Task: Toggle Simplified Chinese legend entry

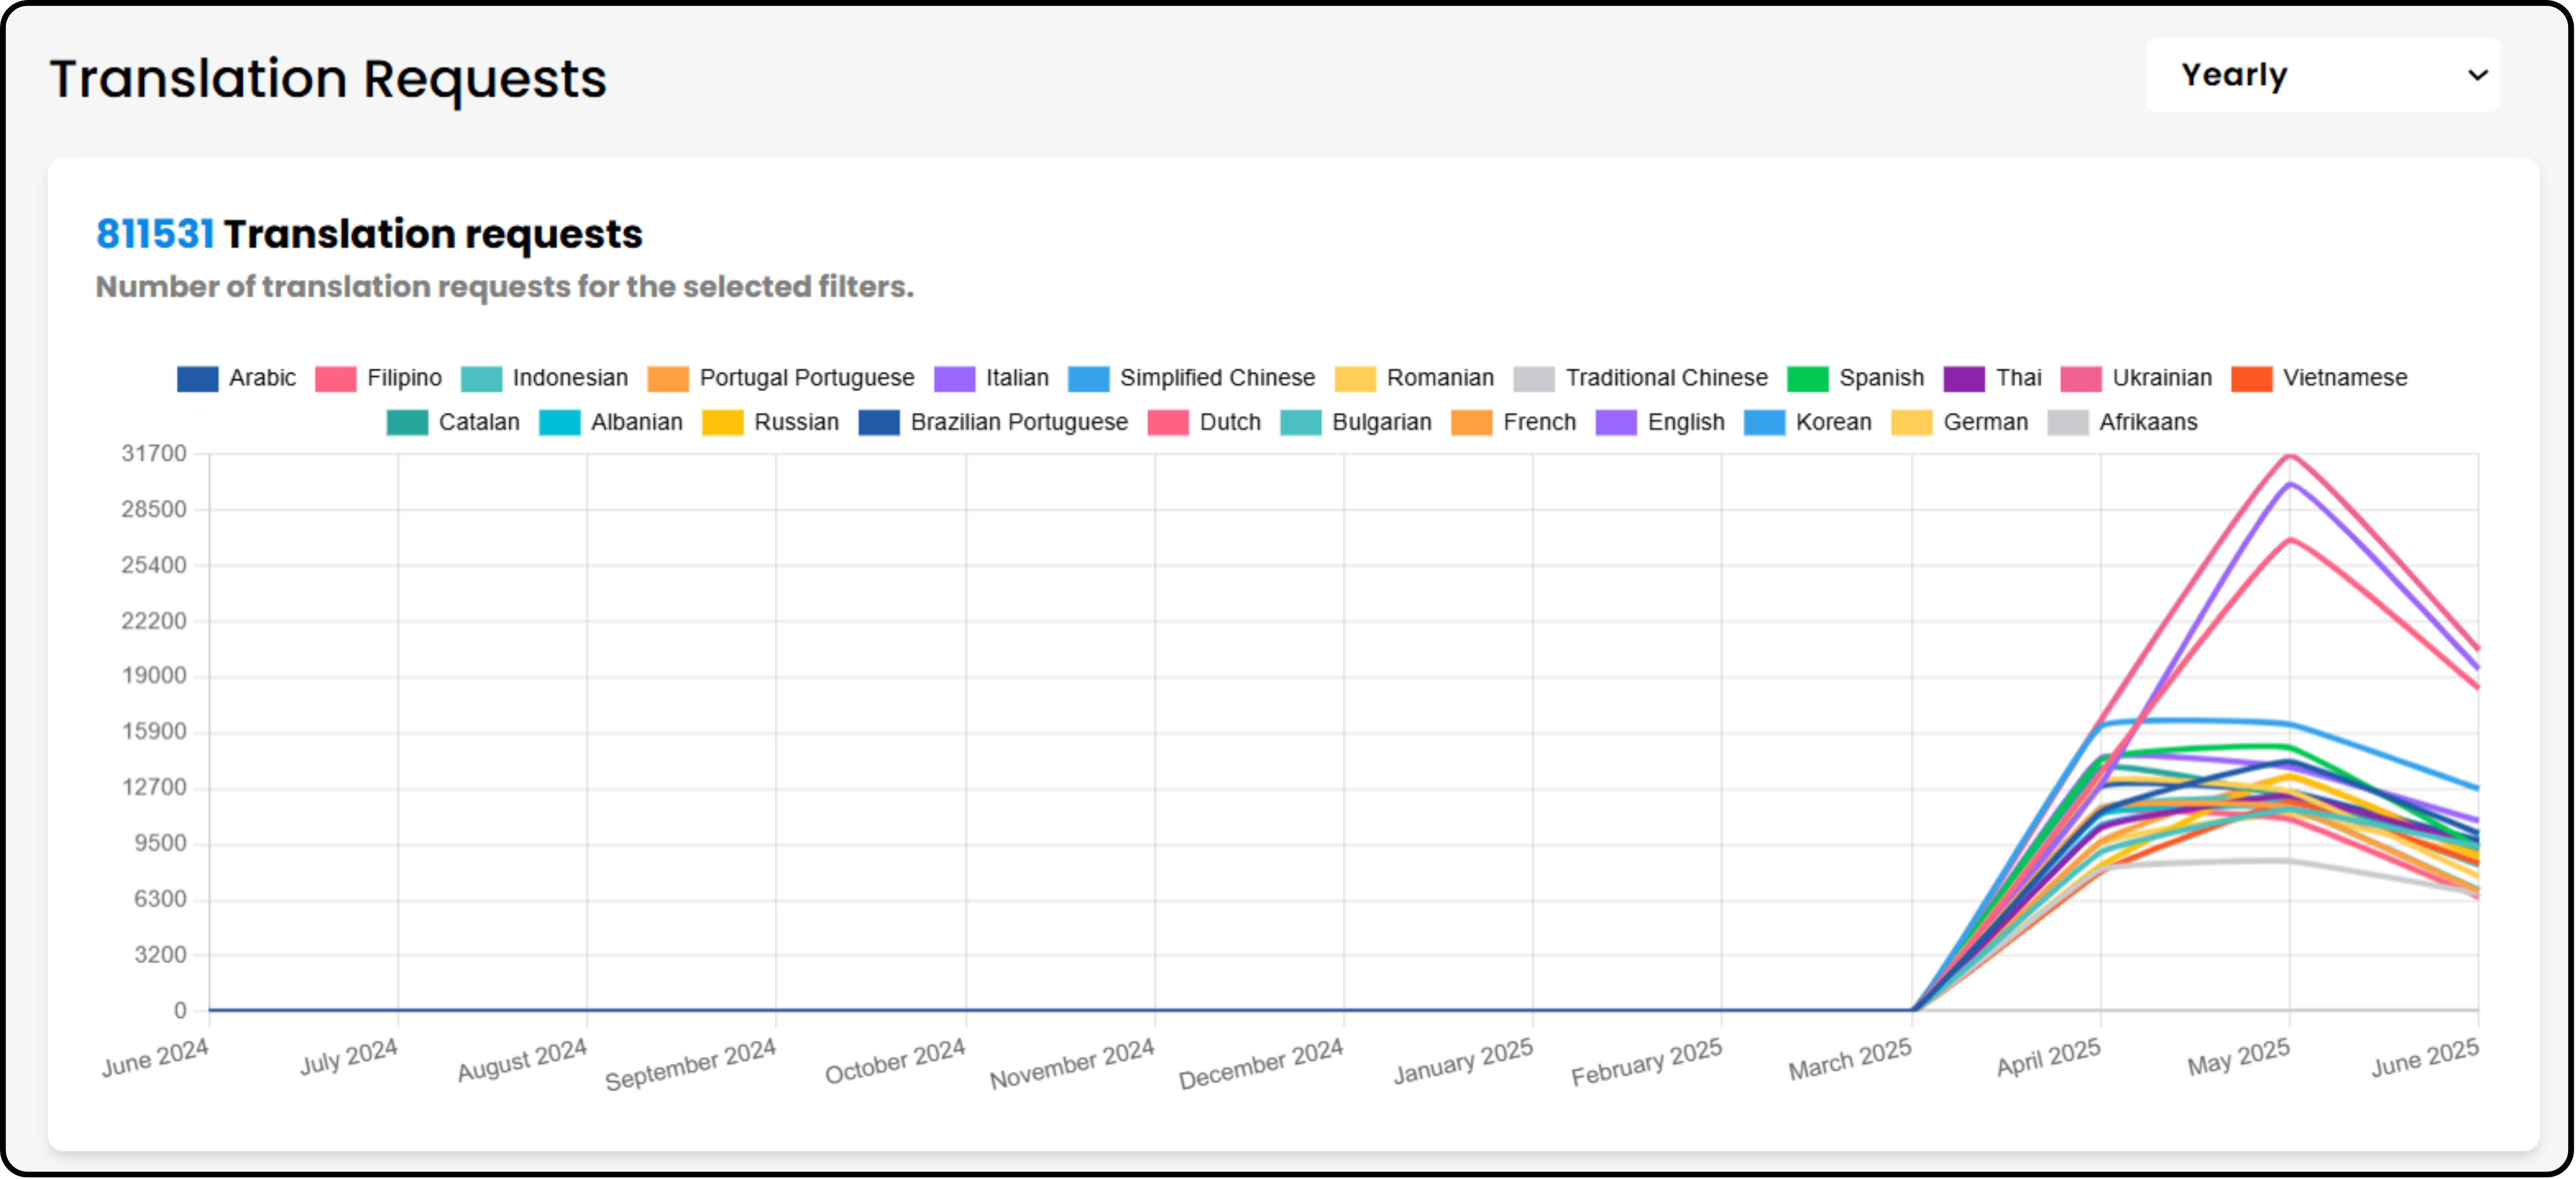Action: pyautogui.click(x=1191, y=378)
